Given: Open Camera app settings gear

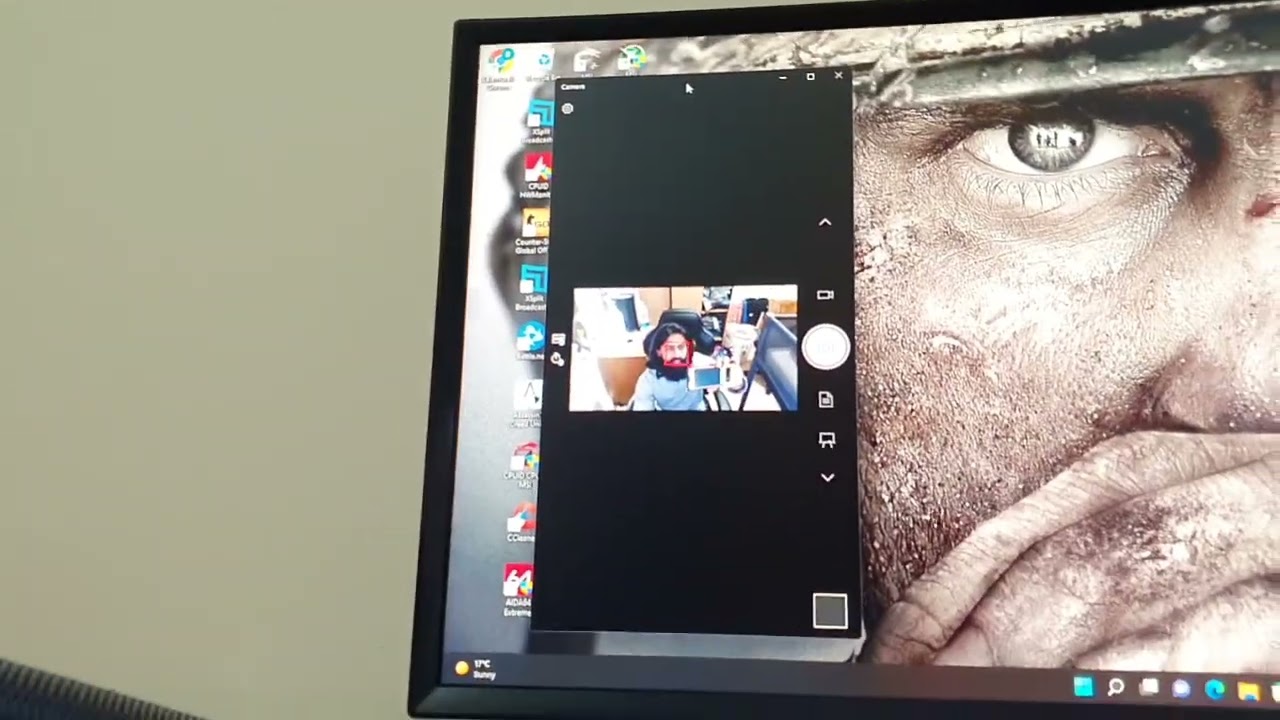Looking at the screenshot, I should 567,108.
